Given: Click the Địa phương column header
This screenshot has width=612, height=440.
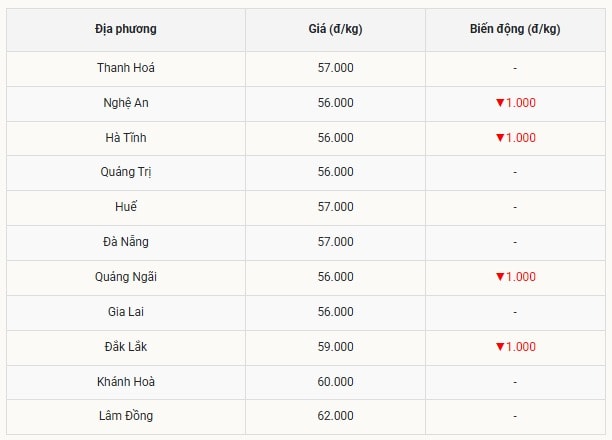Looking at the screenshot, I should click(x=126, y=29).
